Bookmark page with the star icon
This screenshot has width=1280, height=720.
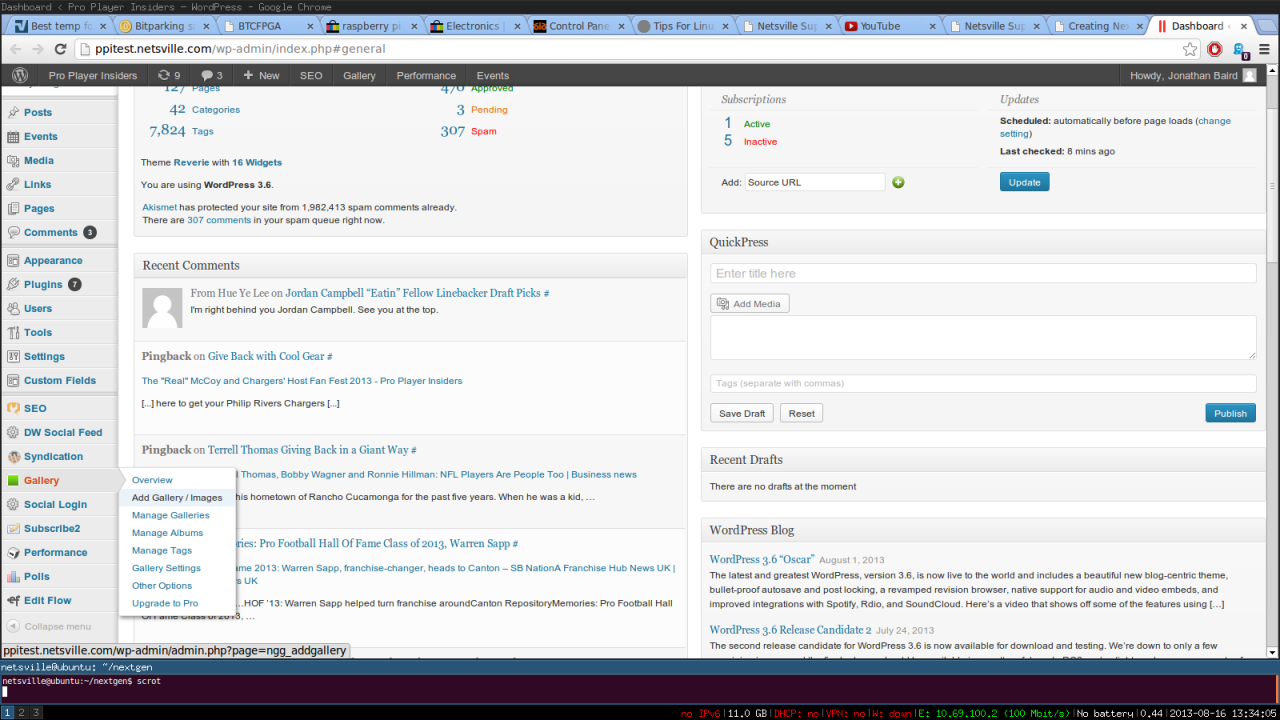click(x=1190, y=49)
